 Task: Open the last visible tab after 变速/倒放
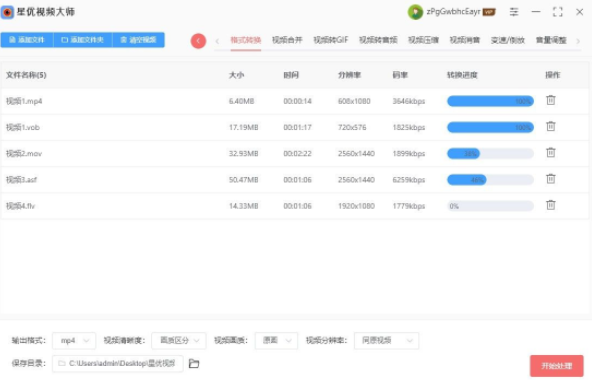click(551, 40)
